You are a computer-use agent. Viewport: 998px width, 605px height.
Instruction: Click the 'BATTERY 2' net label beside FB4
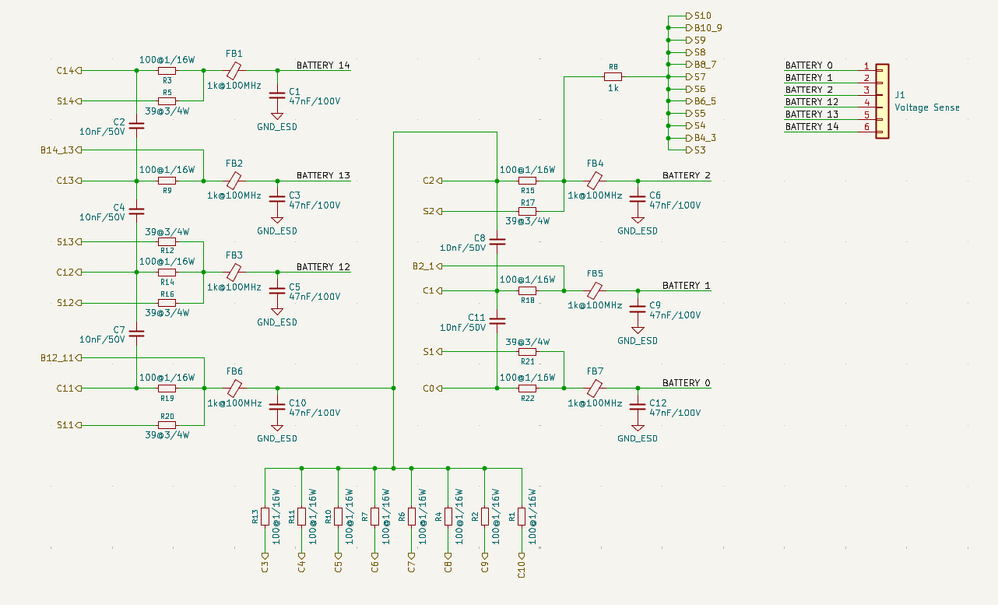(686, 175)
